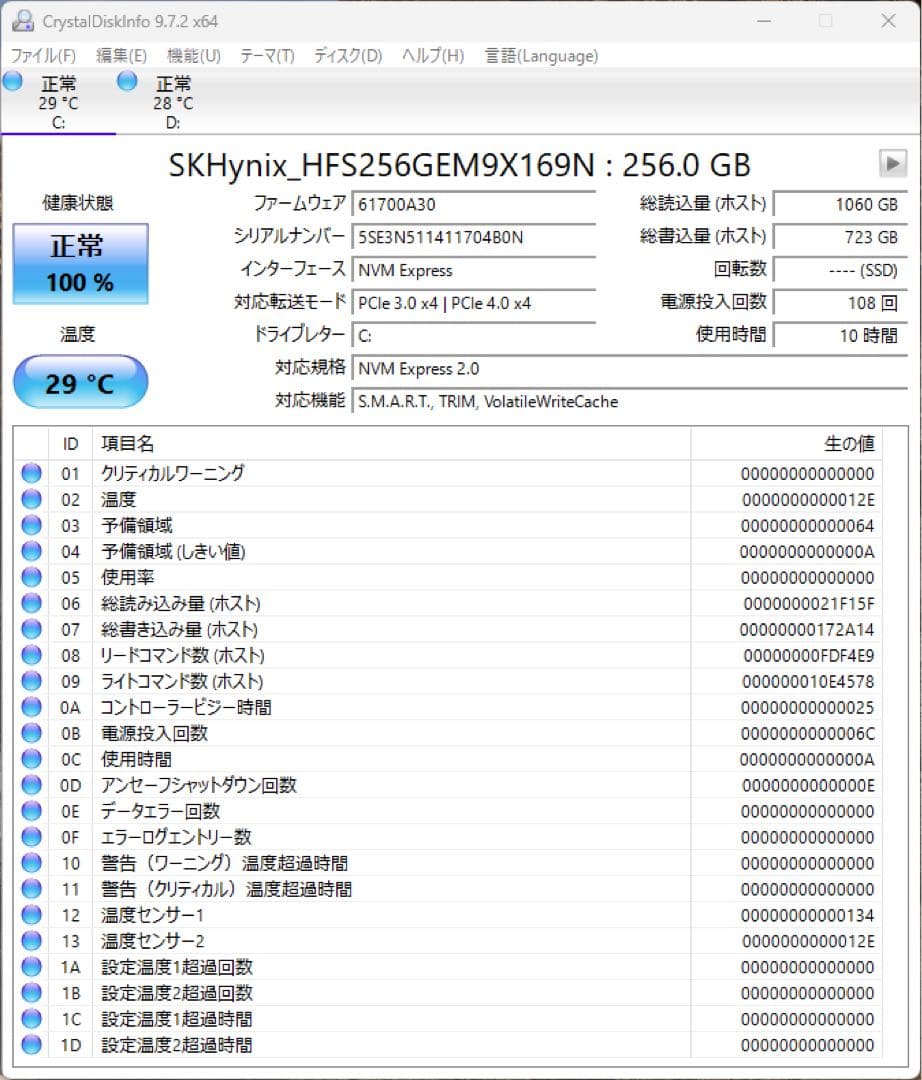Click the CrystalDiskInfo title bar app icon
The image size is (922, 1080).
[x=22, y=20]
